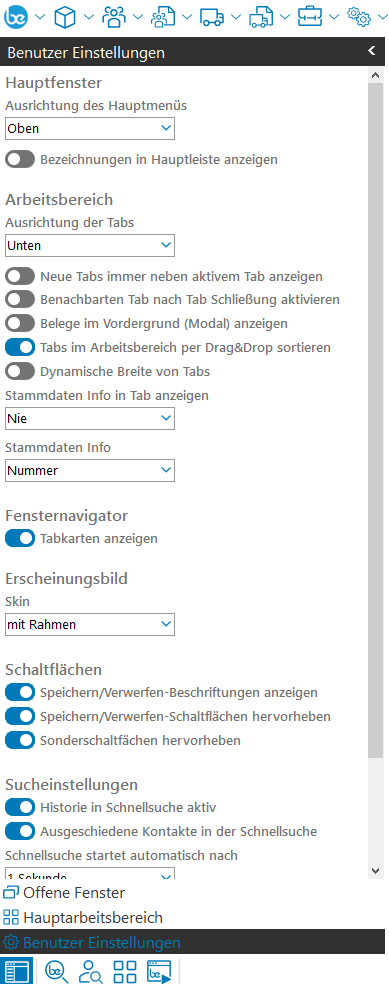Screen dimensions: 389x984
Task: Open Ausrichtung des Hauptmenüs dropdown
Action: coord(90,129)
